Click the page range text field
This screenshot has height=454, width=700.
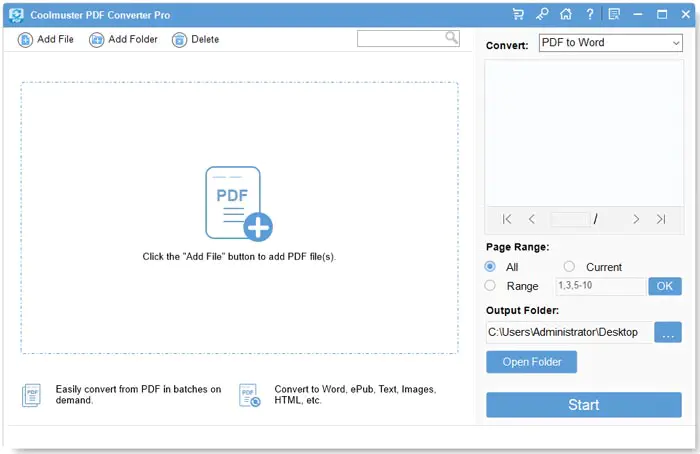(x=600, y=286)
